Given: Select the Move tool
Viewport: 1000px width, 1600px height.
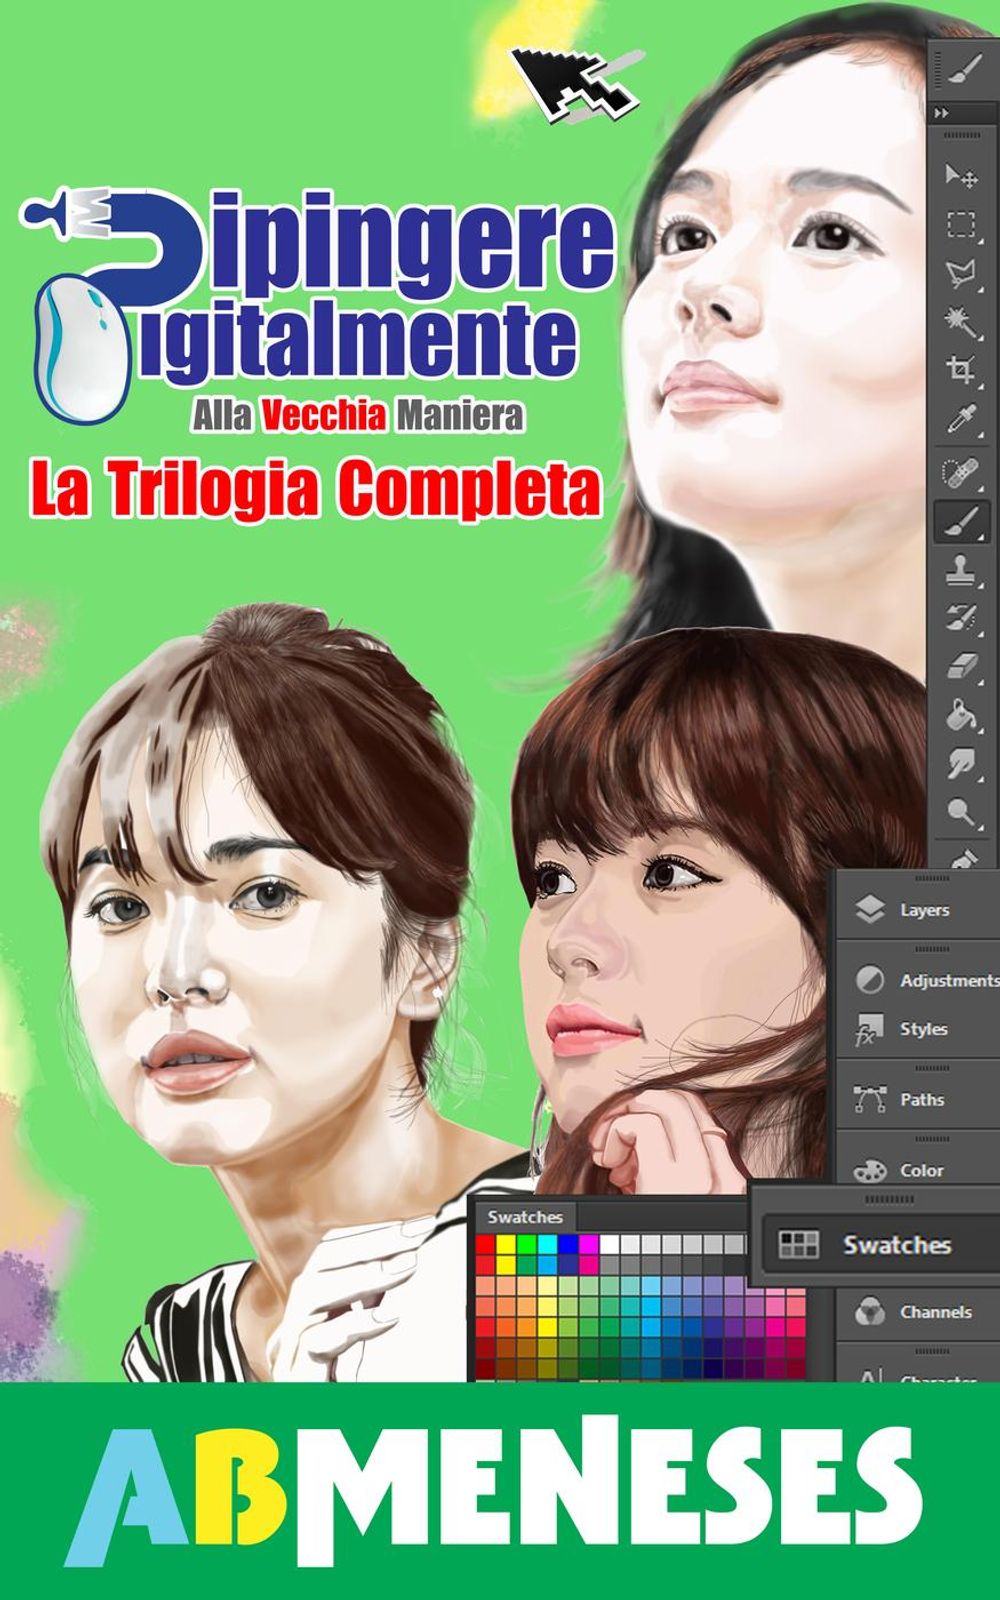Looking at the screenshot, I should [961, 176].
